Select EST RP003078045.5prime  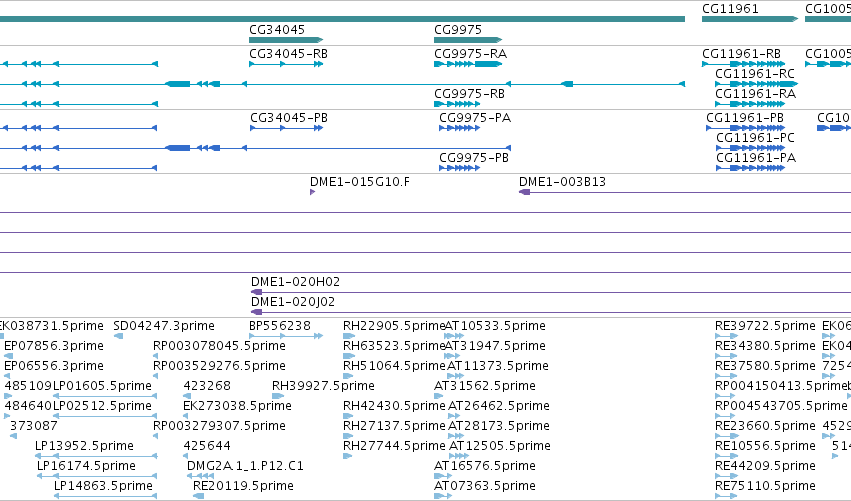[x=219, y=346]
